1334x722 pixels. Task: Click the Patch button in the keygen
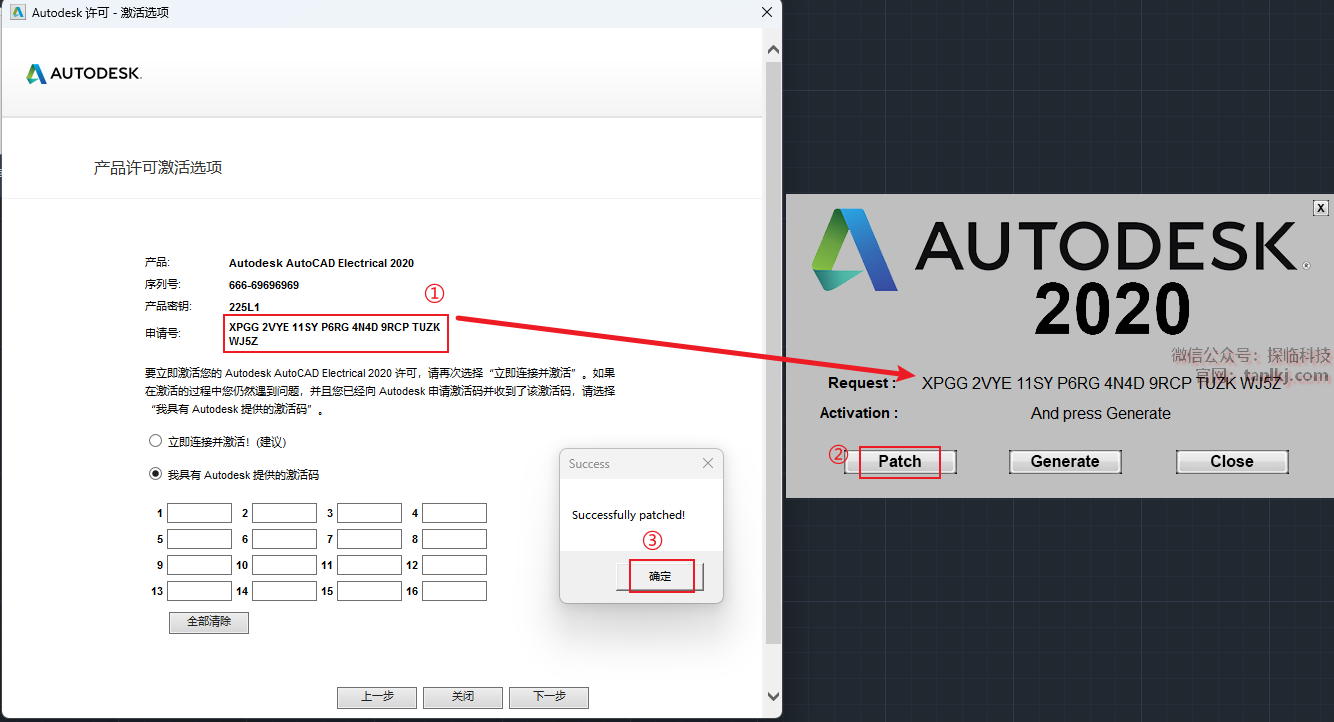point(900,461)
